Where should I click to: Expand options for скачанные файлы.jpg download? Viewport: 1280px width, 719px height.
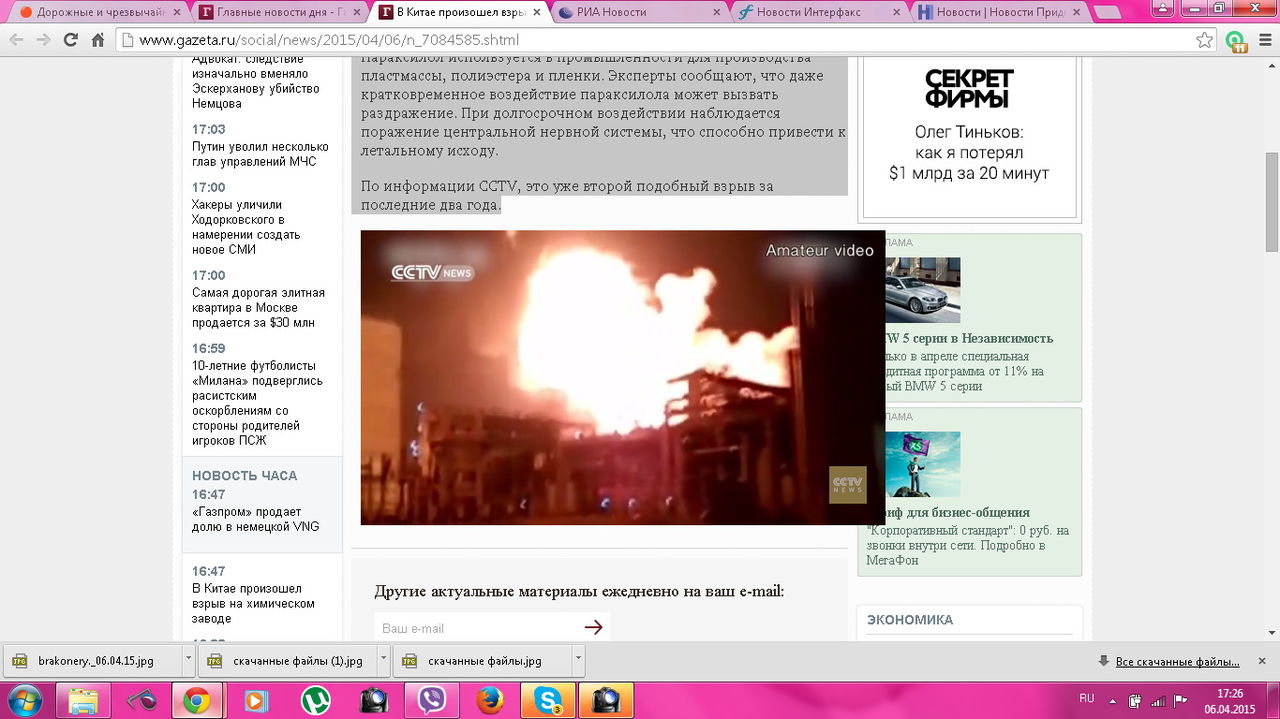coord(578,661)
